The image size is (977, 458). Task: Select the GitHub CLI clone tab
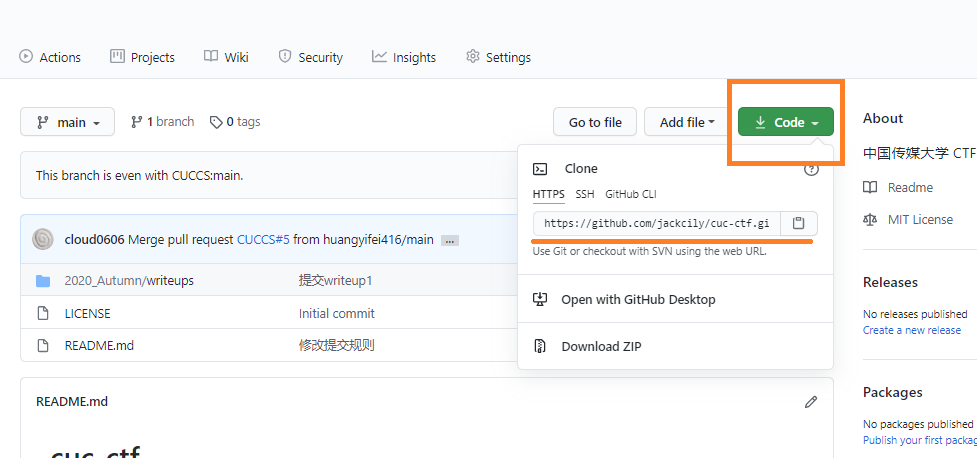tap(631, 194)
